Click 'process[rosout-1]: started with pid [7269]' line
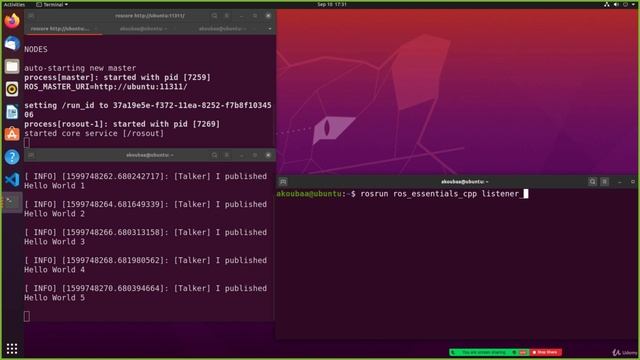The image size is (640, 360). point(122,124)
